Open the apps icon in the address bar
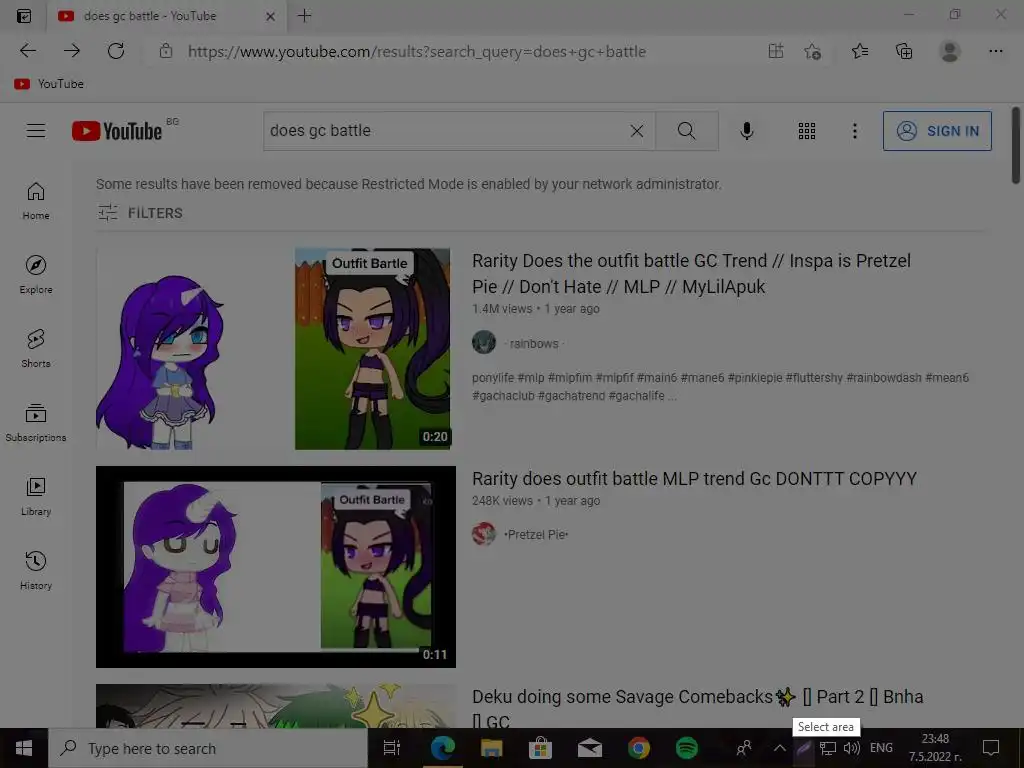 [776, 51]
